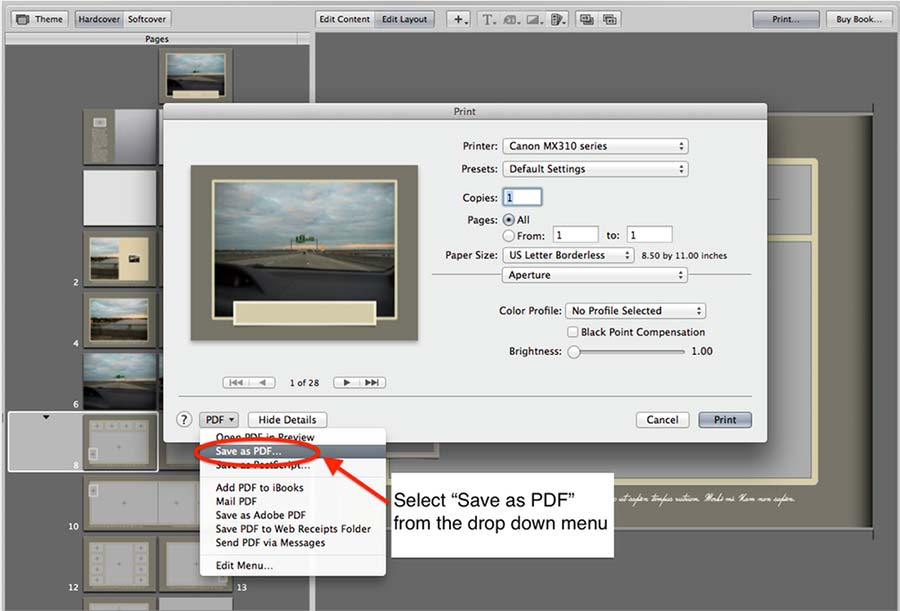Jump to first preview page
This screenshot has height=611, width=900.
tap(237, 382)
